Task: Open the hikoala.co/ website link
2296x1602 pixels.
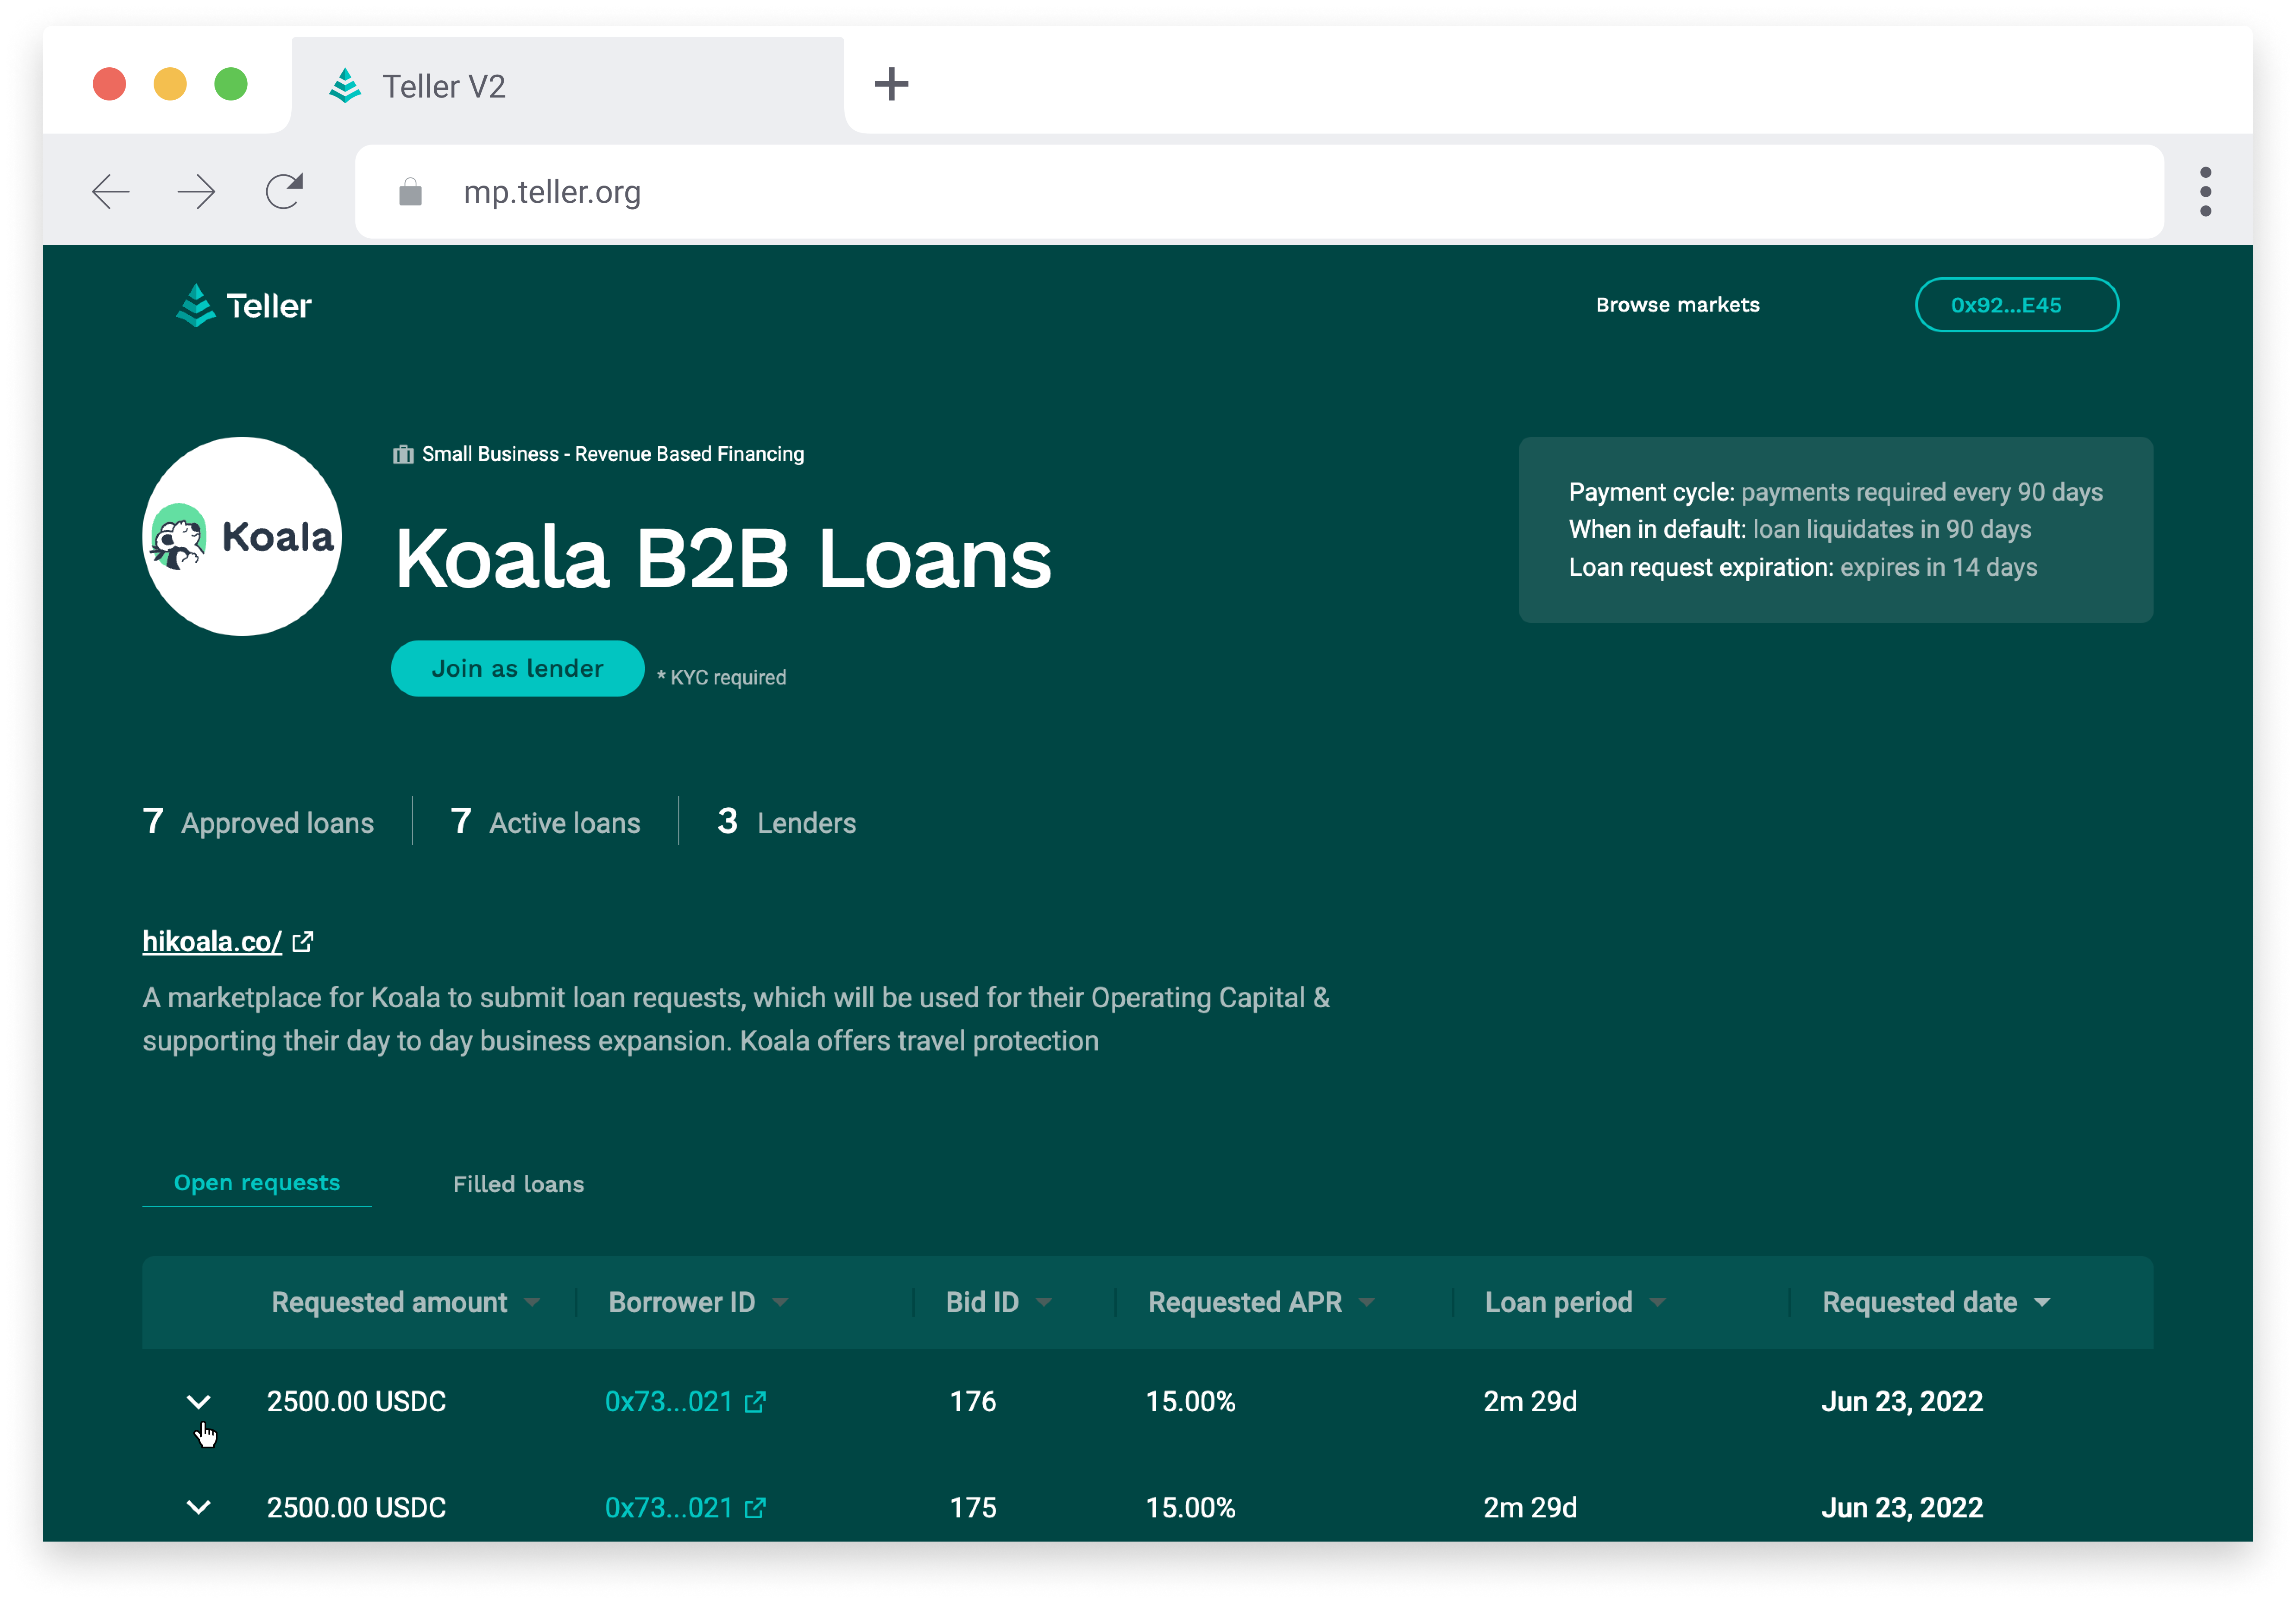Action: pyautogui.click(x=212, y=942)
